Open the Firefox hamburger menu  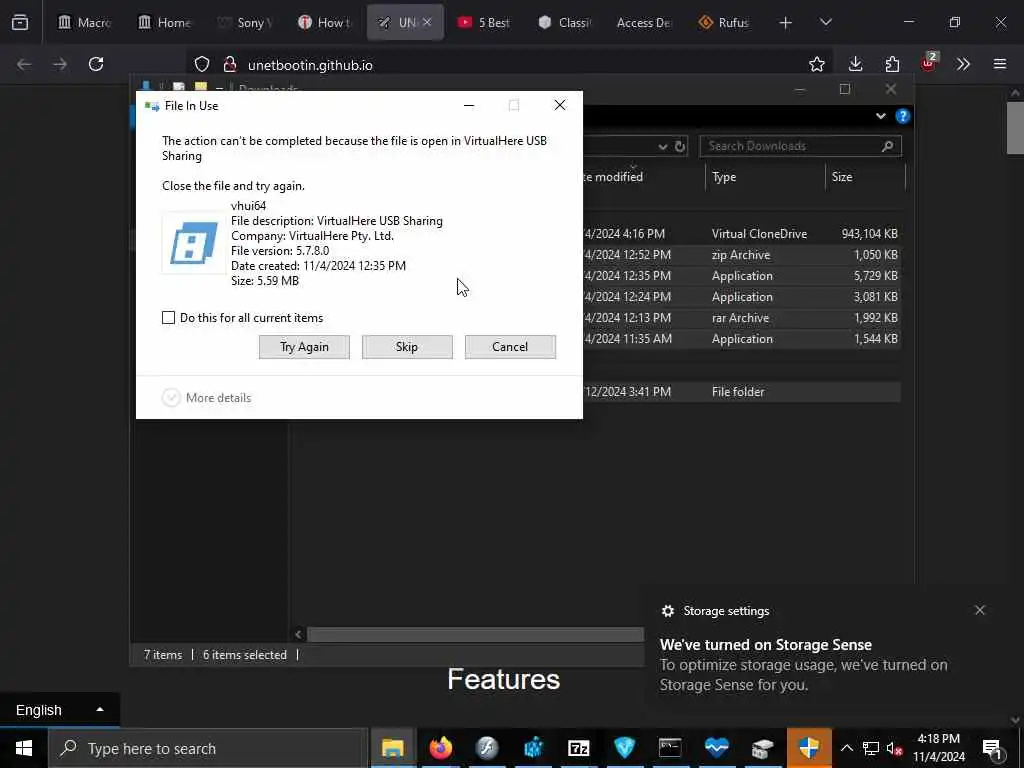1000,64
